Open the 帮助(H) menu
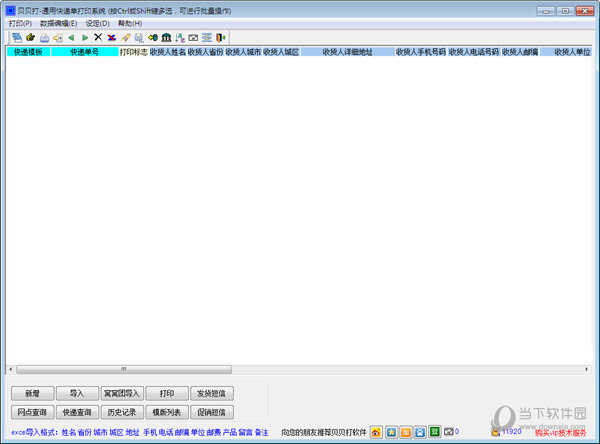This screenshot has height=444, width=600. [130, 23]
